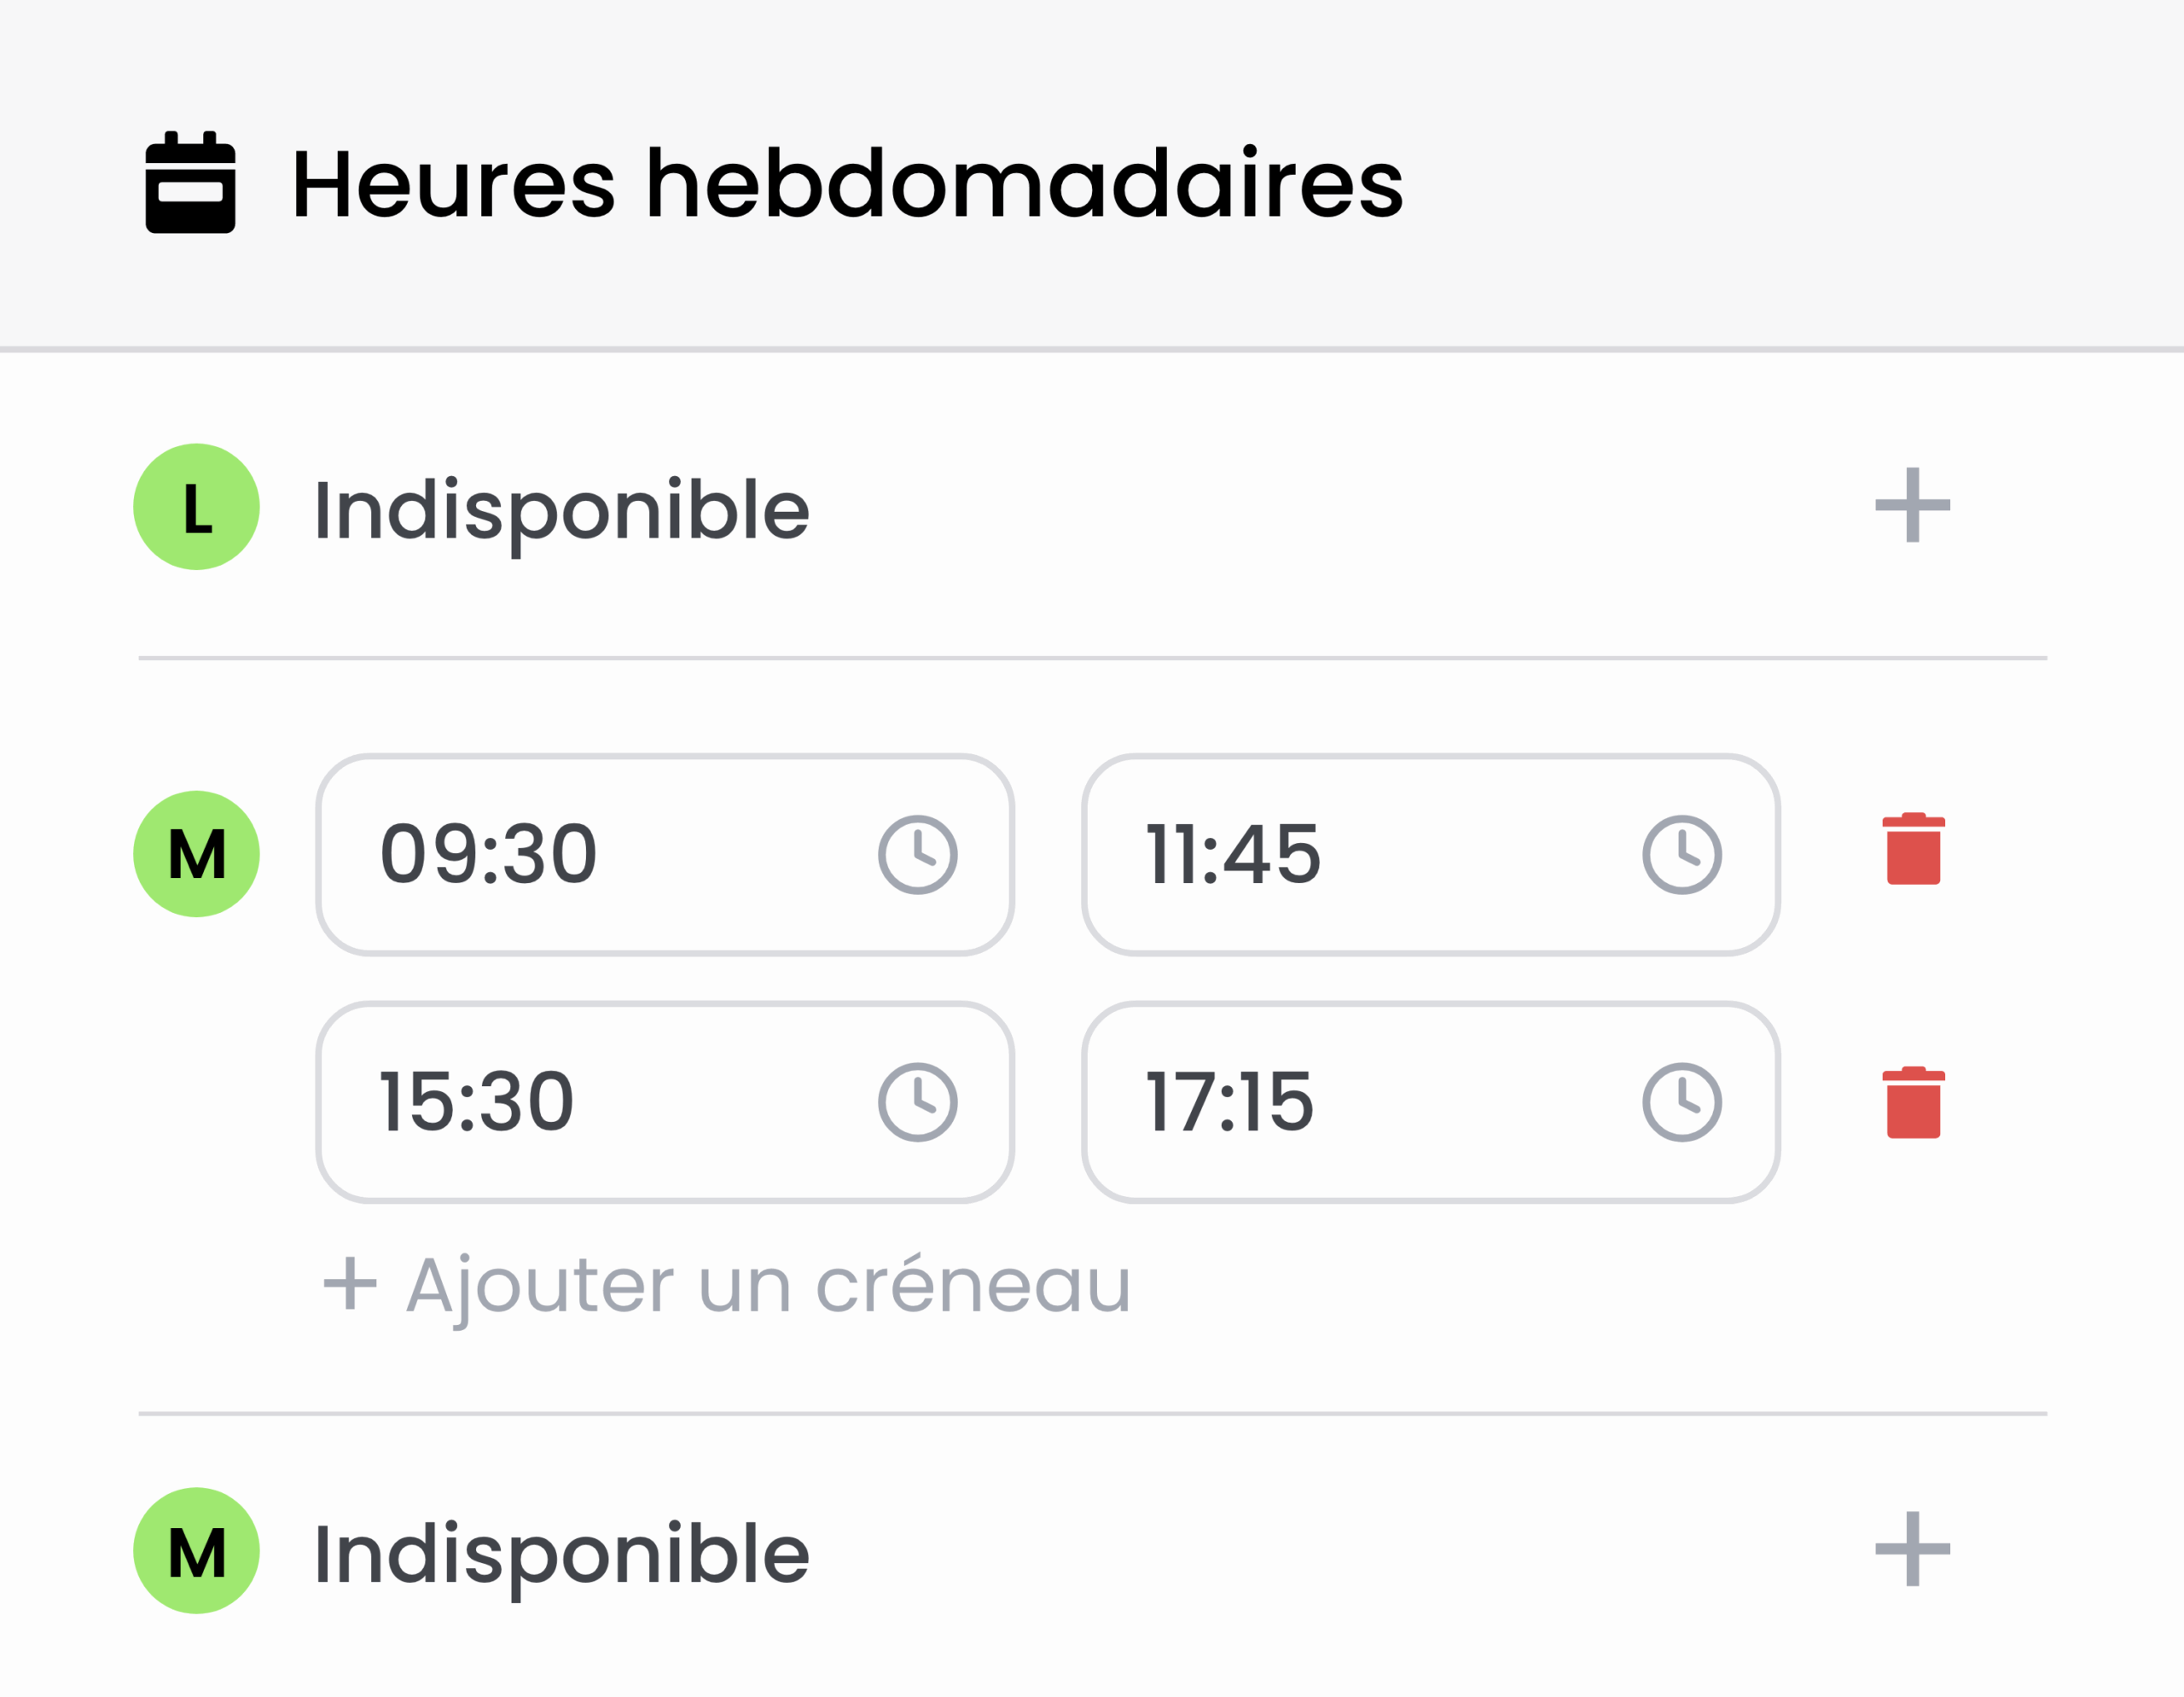Edit the 11:45 end time field
The image size is (2184, 1697).
[1360, 855]
